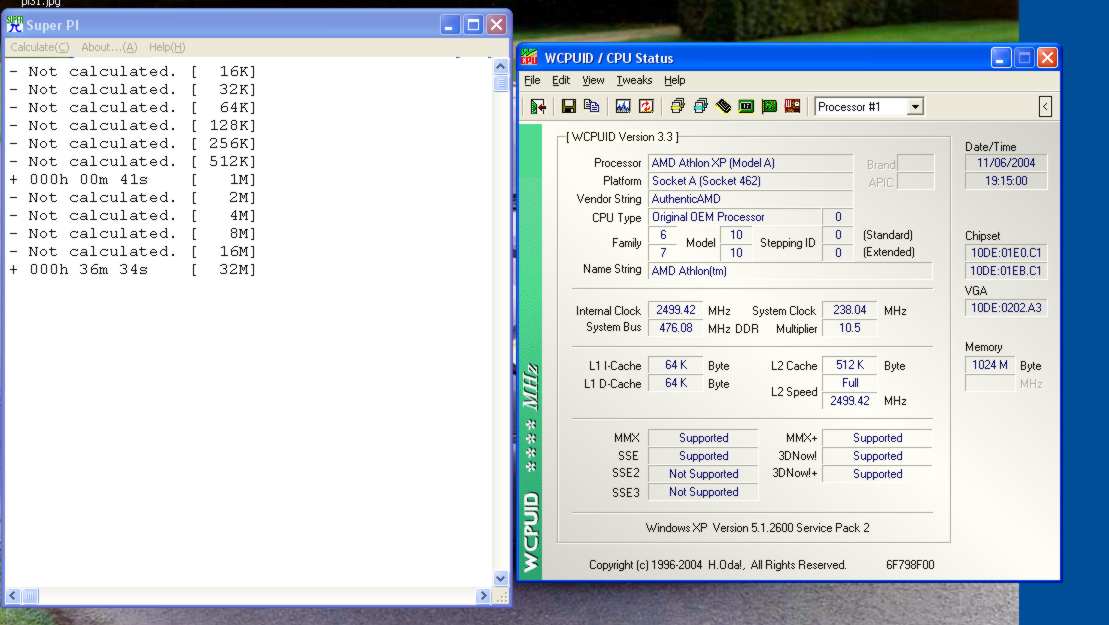Open Help(H) menu in Super PI

(x=167, y=47)
